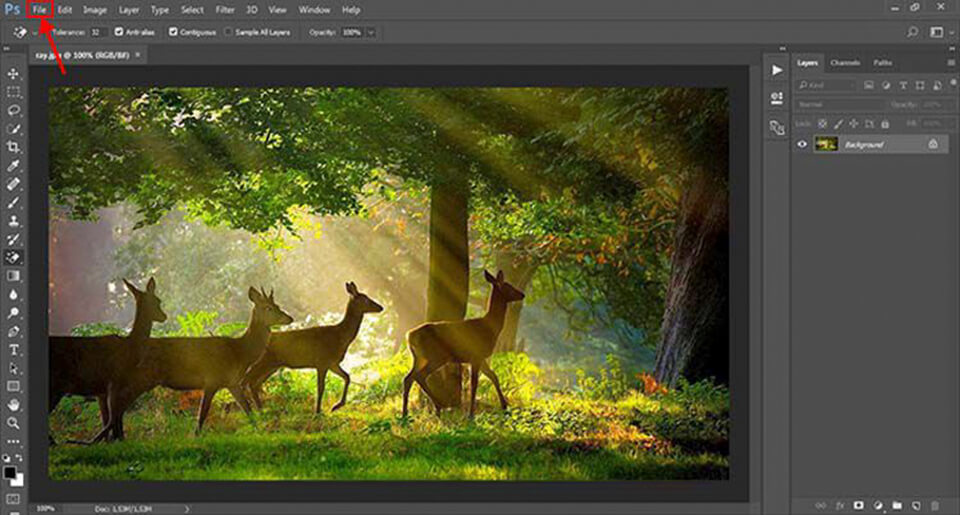Select the Healing Brush tool
This screenshot has height=515, width=960.
tap(13, 184)
